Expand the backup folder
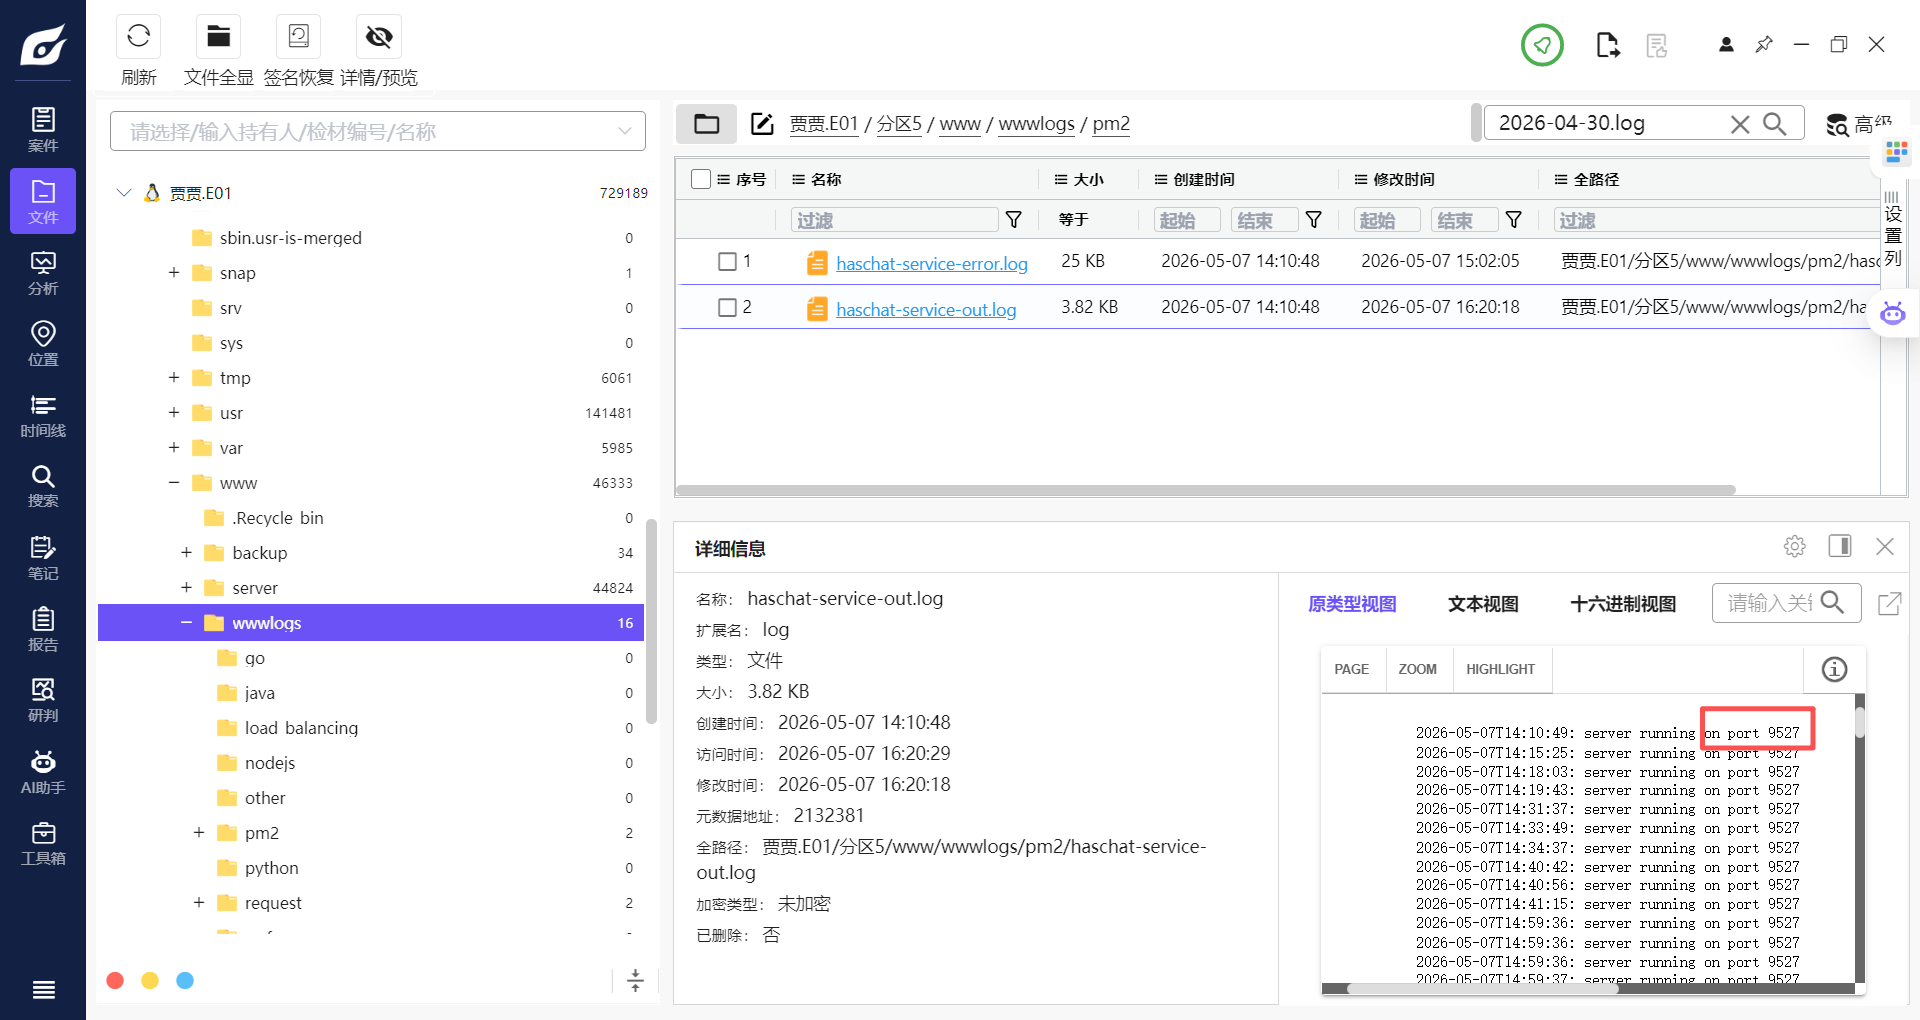The height and width of the screenshot is (1020, 1920). [186, 553]
